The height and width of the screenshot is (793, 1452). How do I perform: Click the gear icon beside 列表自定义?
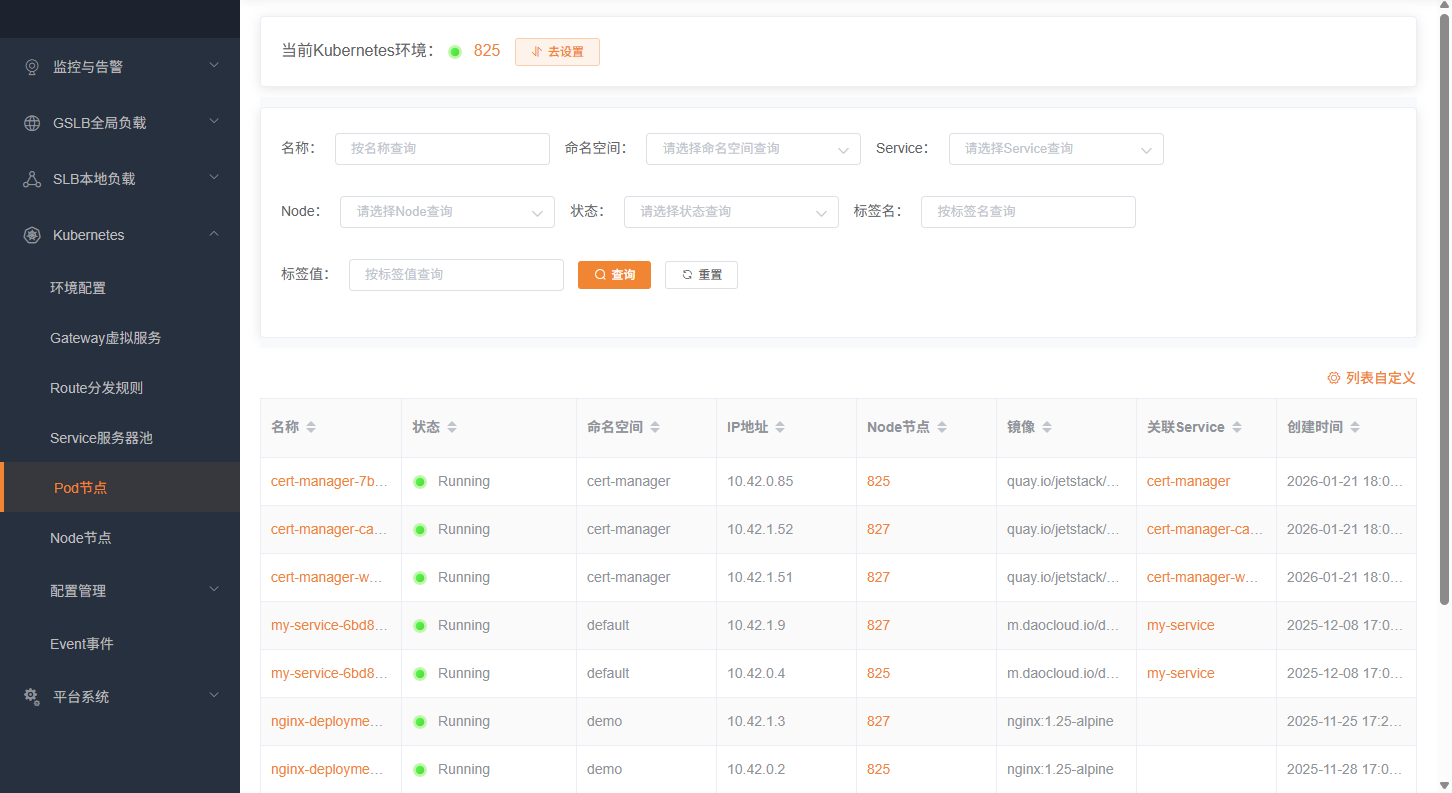[1333, 378]
